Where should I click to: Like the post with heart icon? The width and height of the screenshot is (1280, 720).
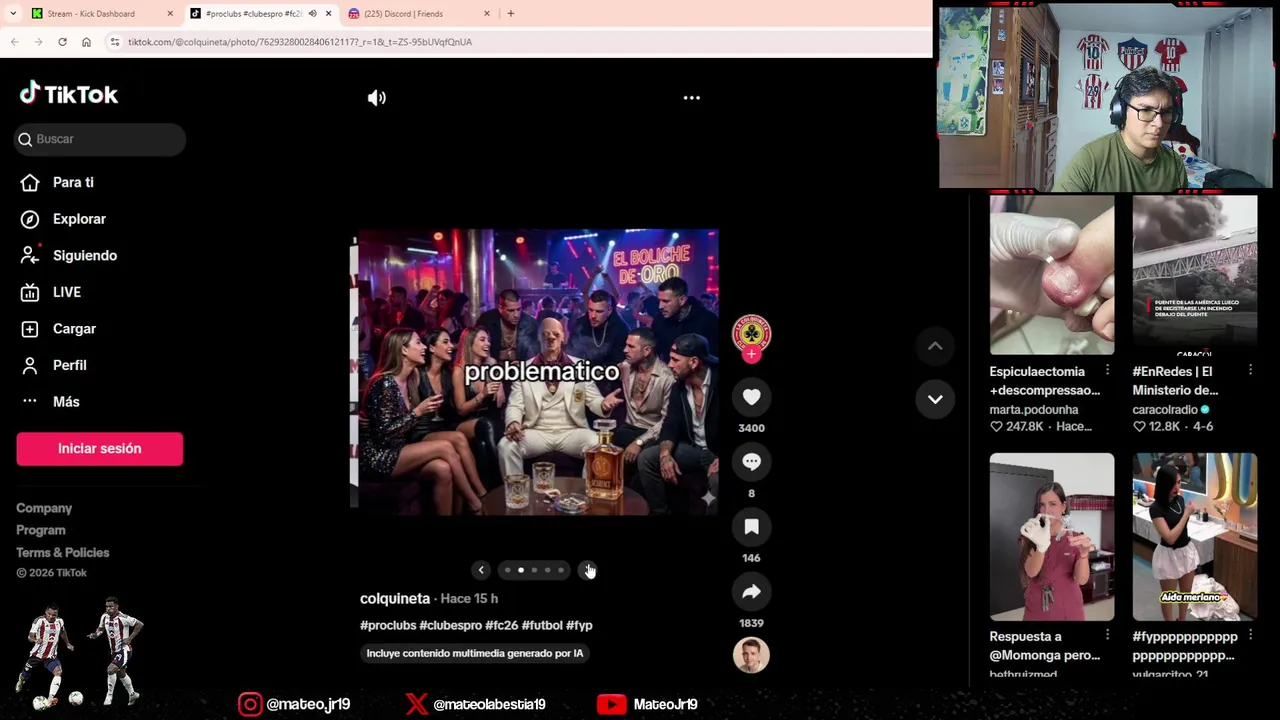(751, 397)
